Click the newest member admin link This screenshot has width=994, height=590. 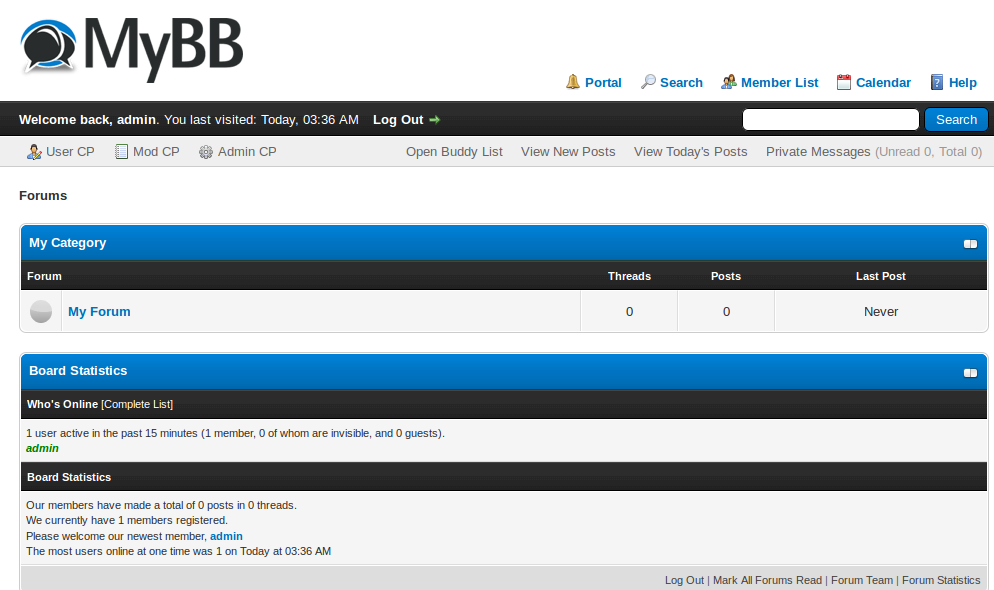click(226, 535)
